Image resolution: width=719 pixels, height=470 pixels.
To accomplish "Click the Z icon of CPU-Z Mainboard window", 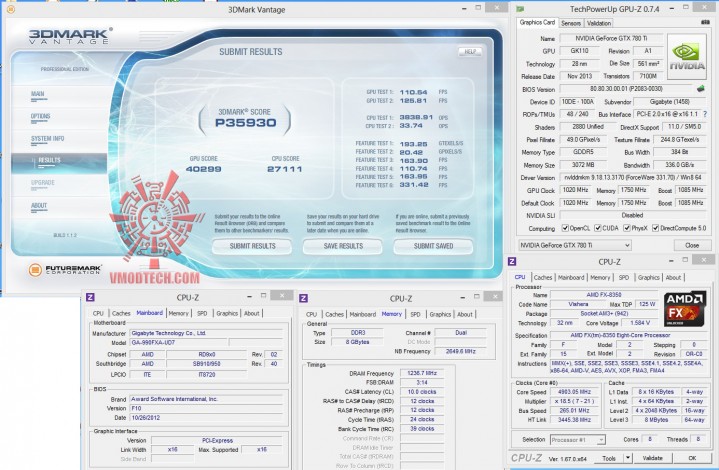I will tap(90, 297).
